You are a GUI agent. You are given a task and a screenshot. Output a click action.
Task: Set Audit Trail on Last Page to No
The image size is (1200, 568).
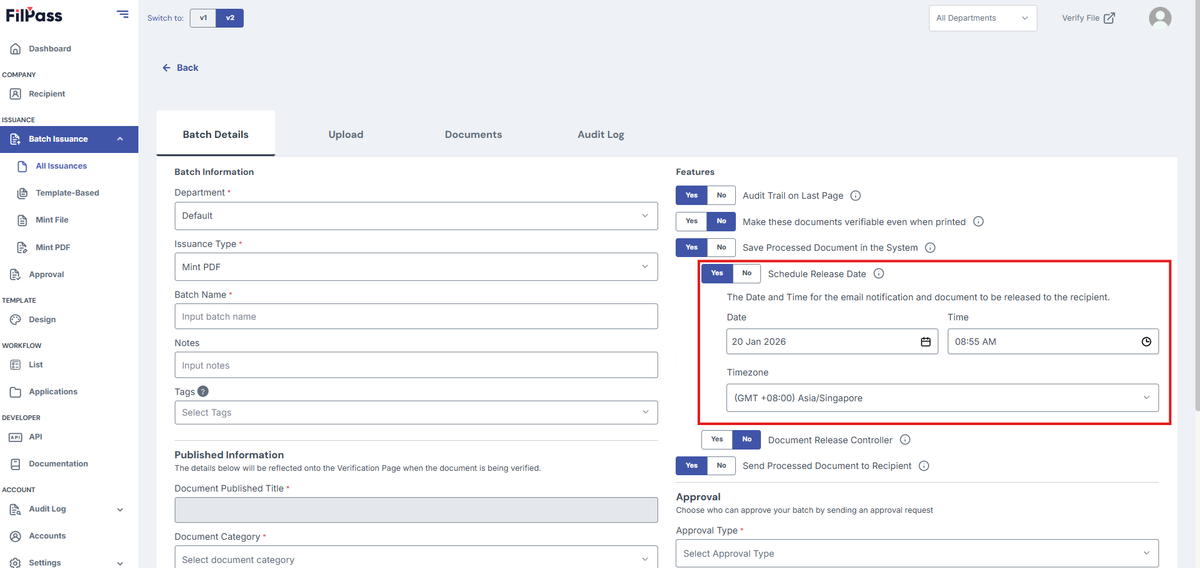pos(721,196)
